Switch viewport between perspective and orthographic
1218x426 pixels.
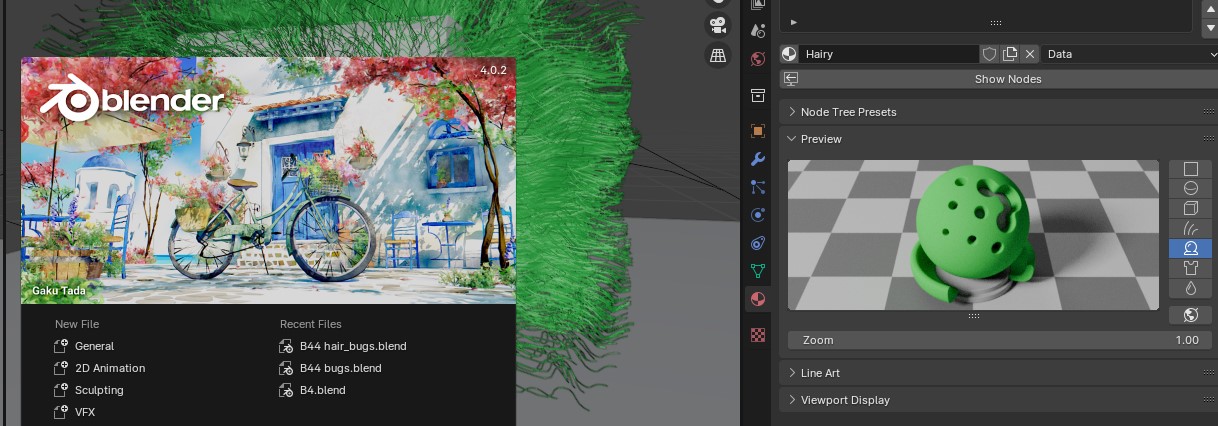tap(717, 56)
